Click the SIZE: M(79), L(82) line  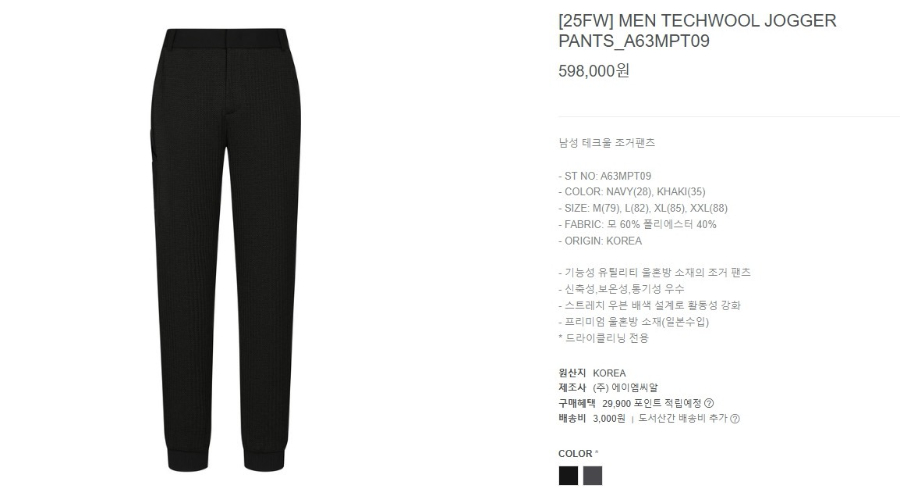pos(643,208)
